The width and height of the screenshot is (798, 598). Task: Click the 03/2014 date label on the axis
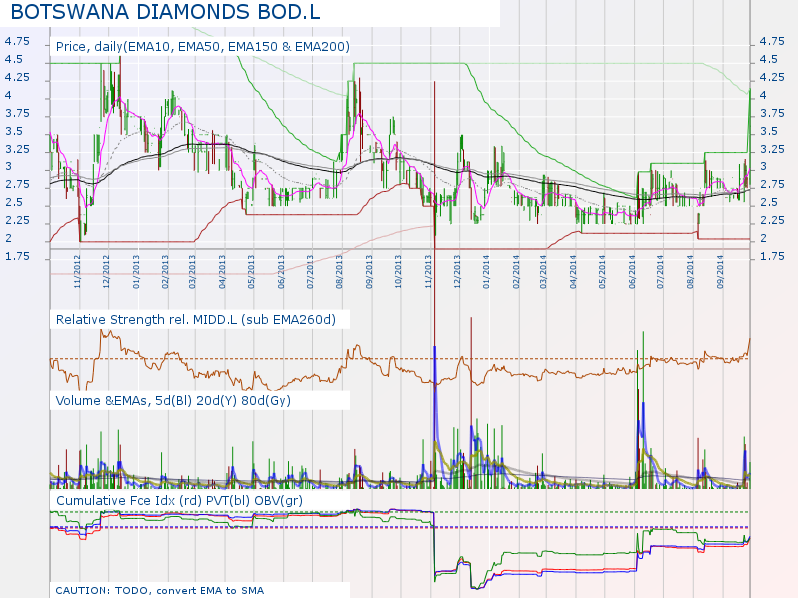coord(544,272)
